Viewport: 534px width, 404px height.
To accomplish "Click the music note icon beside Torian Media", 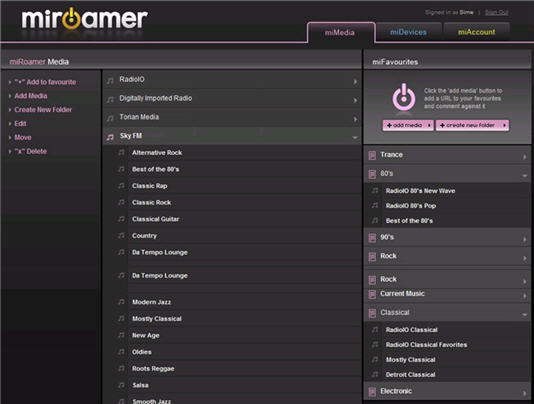I will (x=110, y=118).
